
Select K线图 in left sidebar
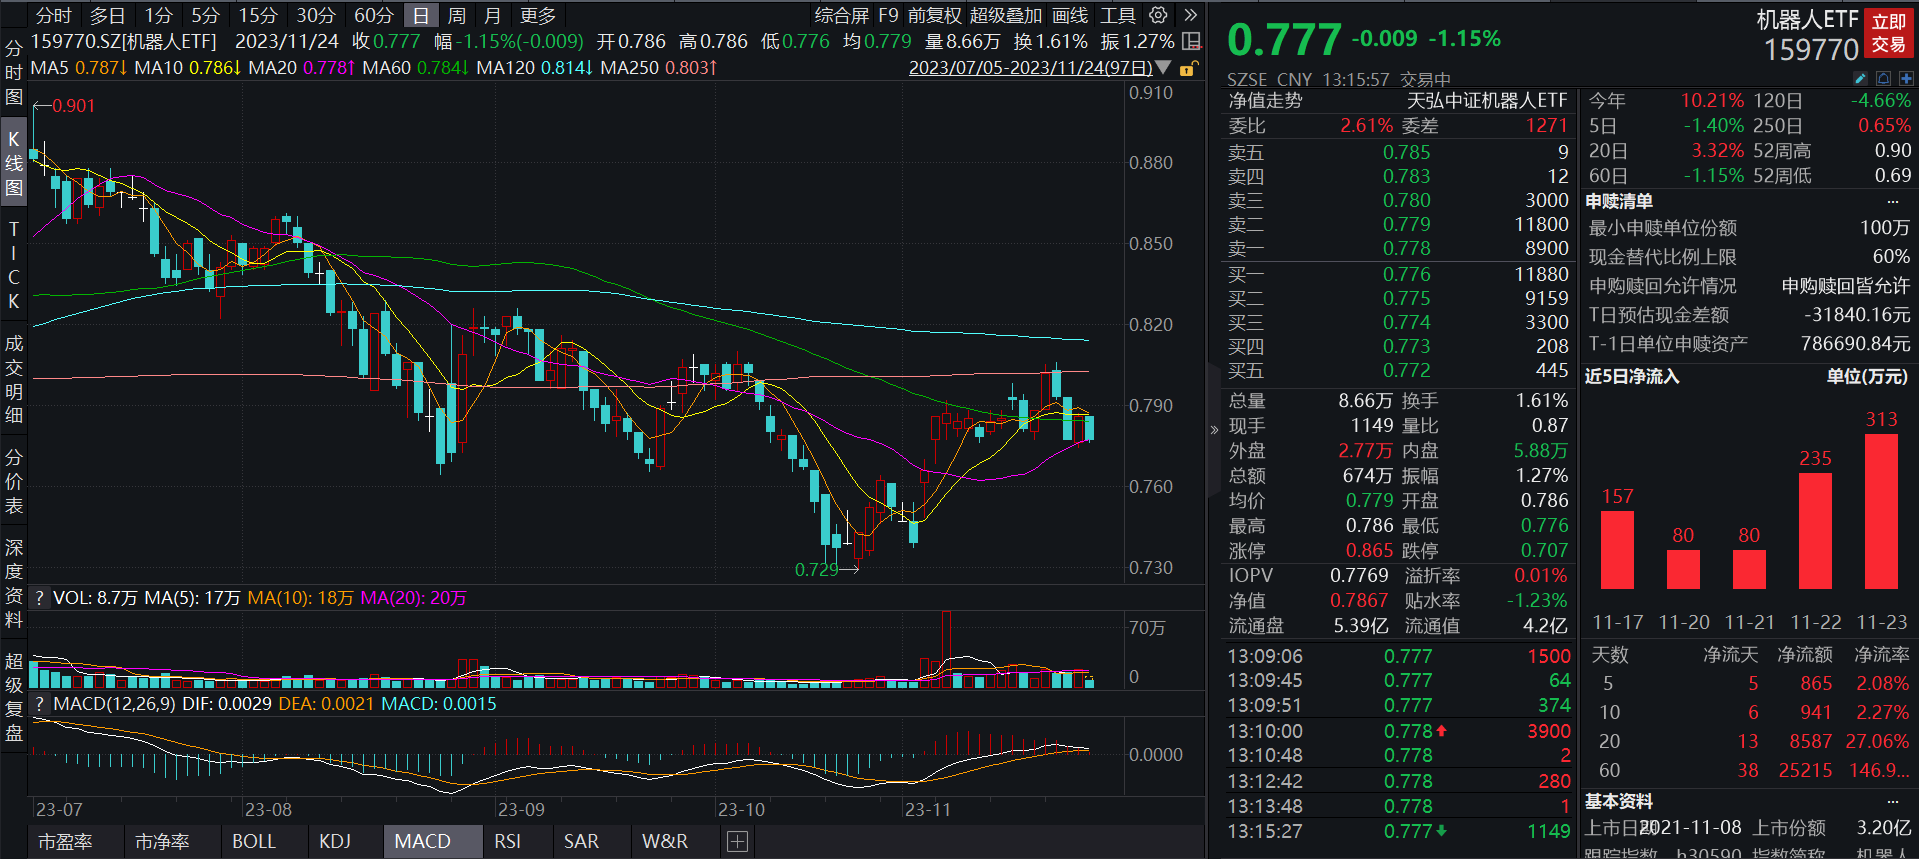click(14, 163)
